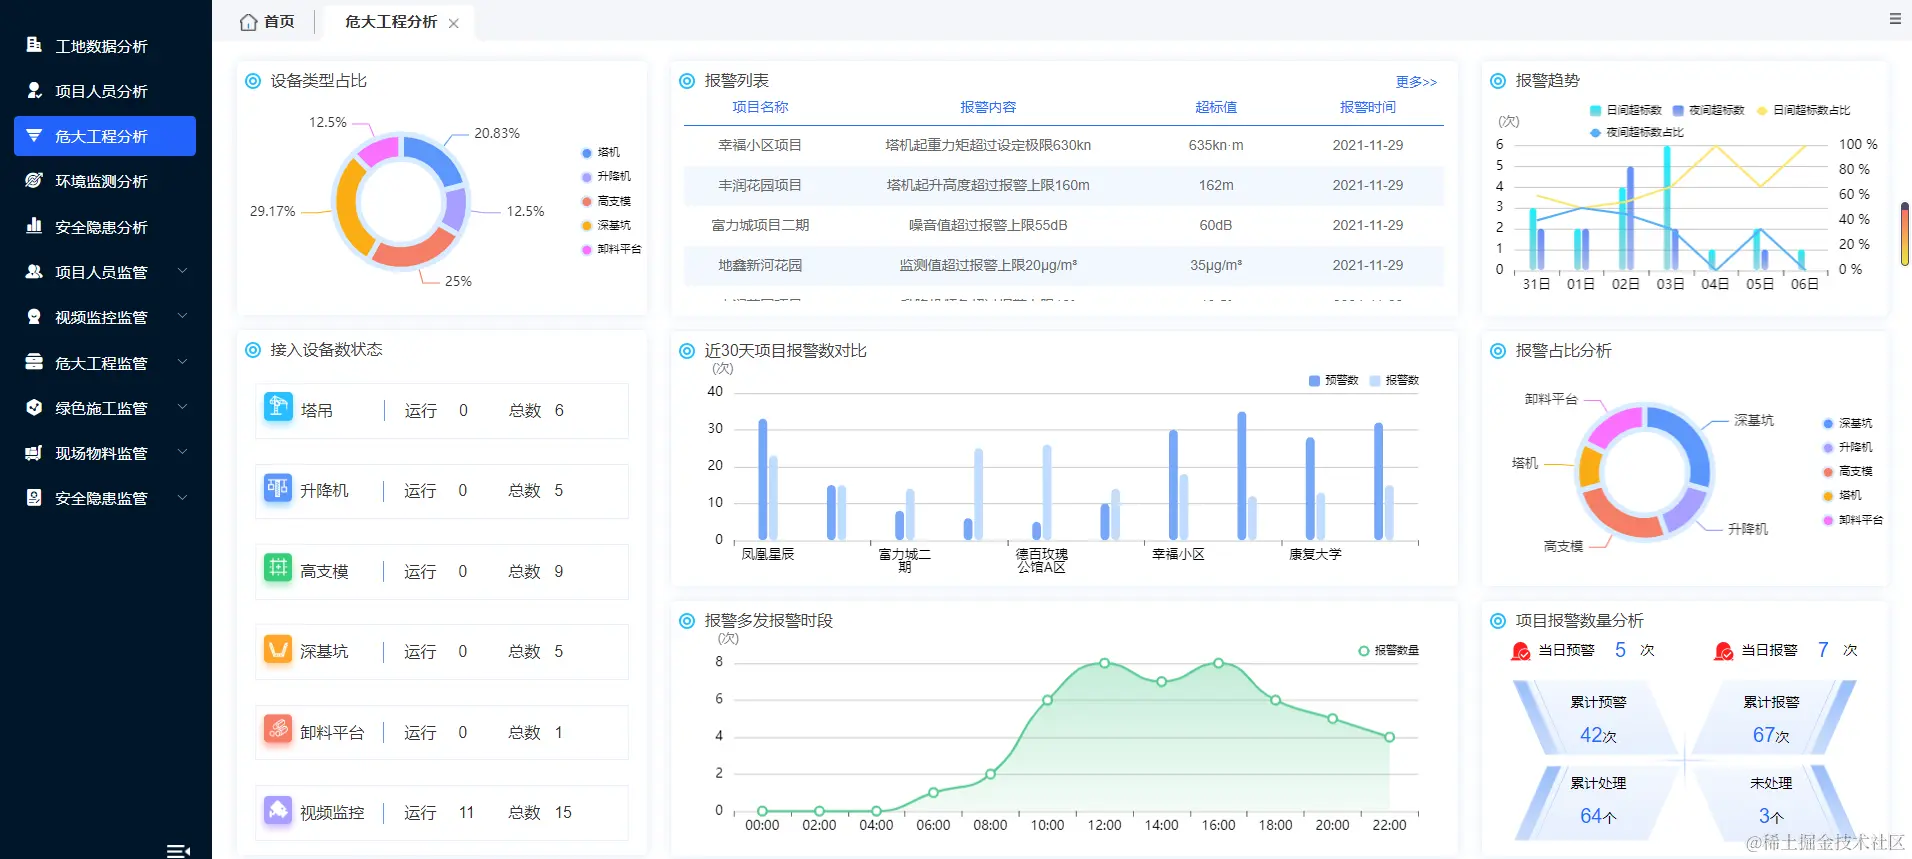1912x859 pixels.
Task: Expand the 现场物料监管 submenu
Action: click(x=182, y=452)
